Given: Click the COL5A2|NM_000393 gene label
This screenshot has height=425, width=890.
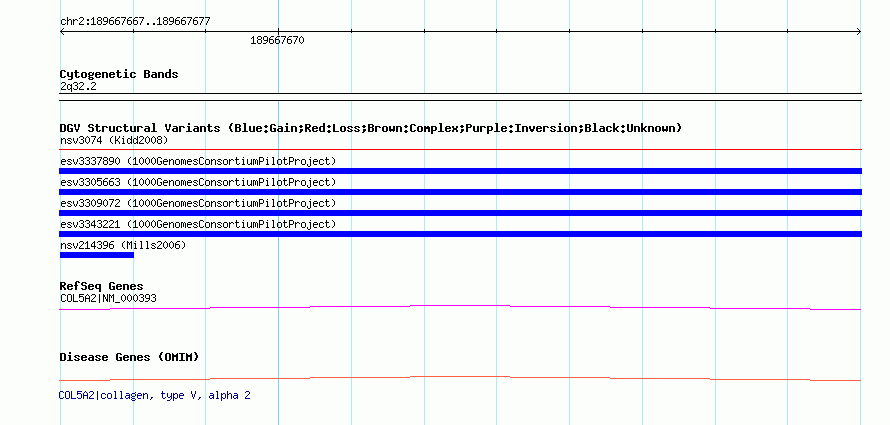Looking at the screenshot, I should click(108, 298).
